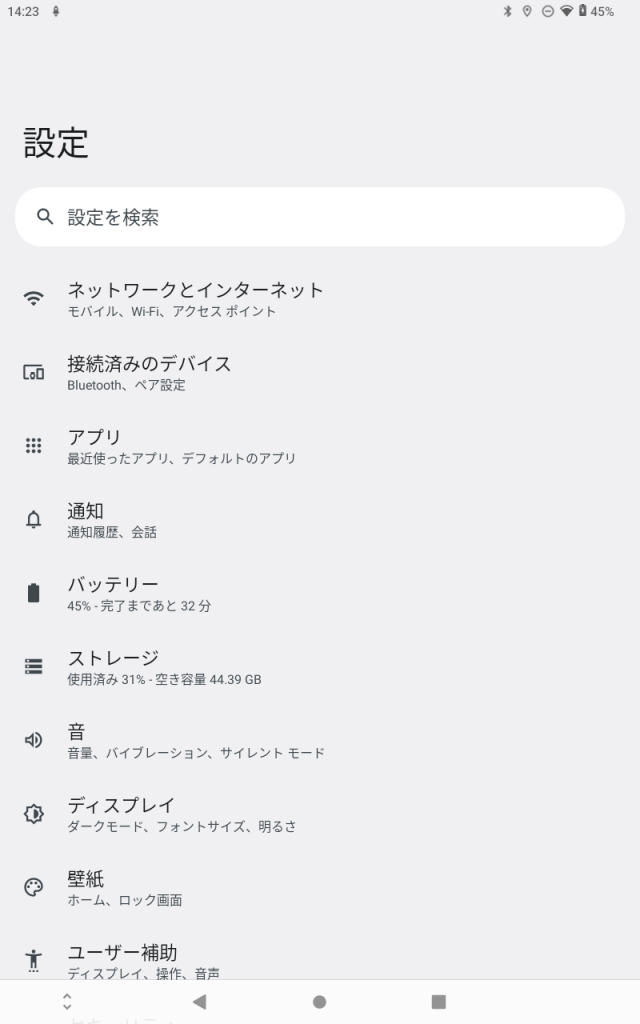This screenshot has height=1024, width=640.
Task: Tap the wallpaper palette icon
Action: [x=34, y=887]
